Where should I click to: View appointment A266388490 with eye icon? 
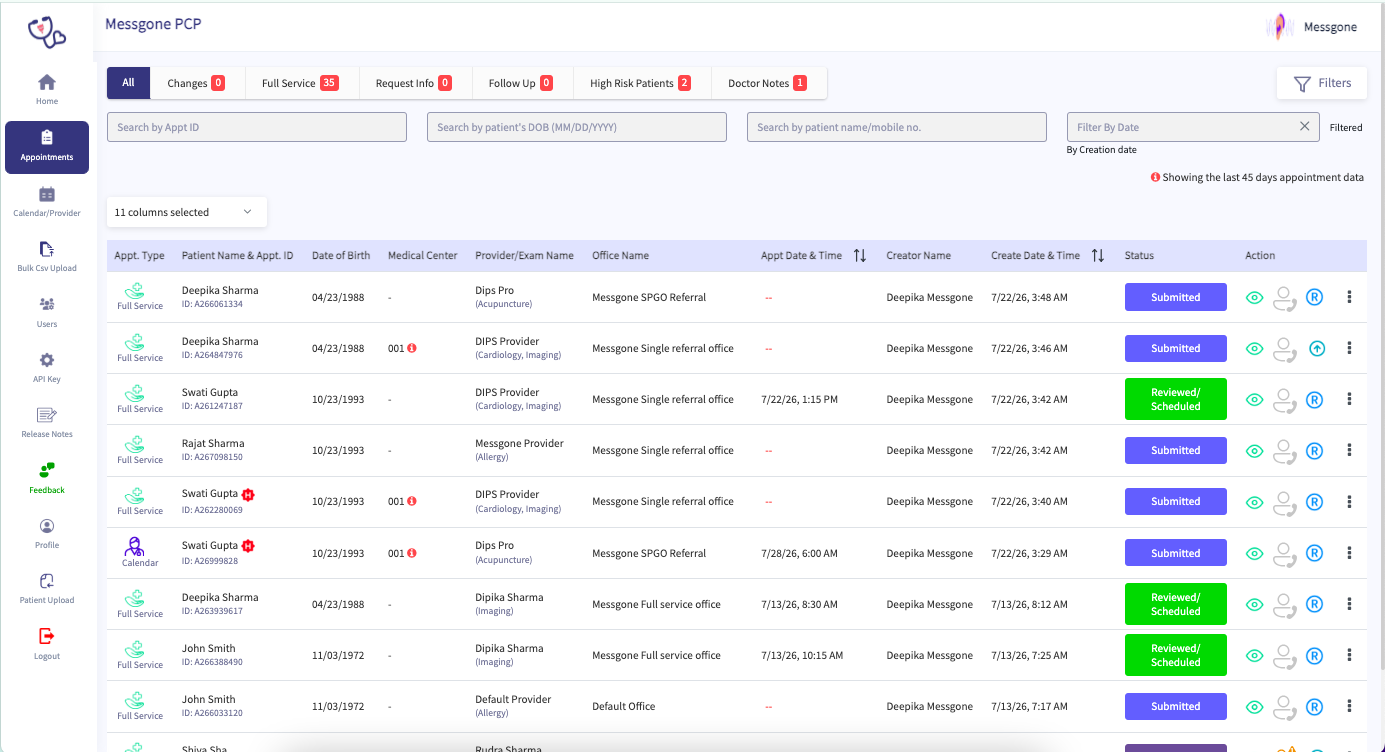click(1254, 655)
